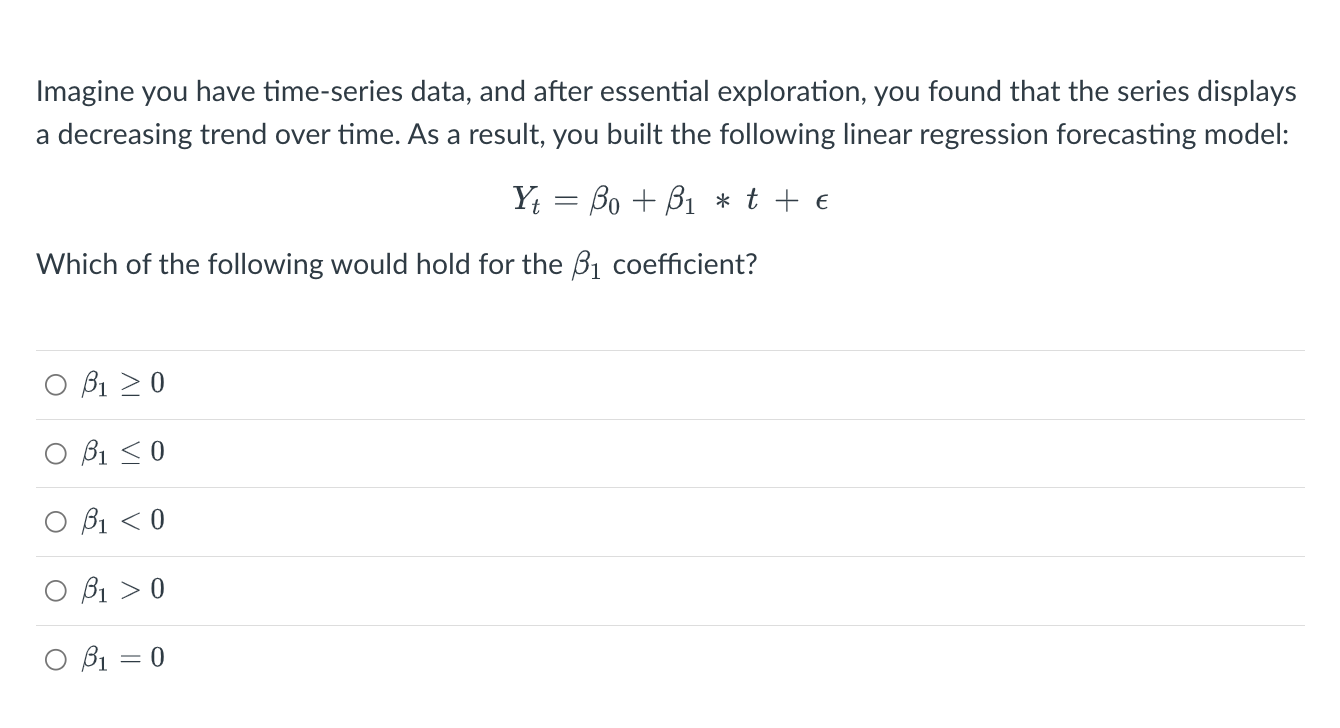
Task: Choose the β1 ≤ 0 radio option
Action: point(53,454)
